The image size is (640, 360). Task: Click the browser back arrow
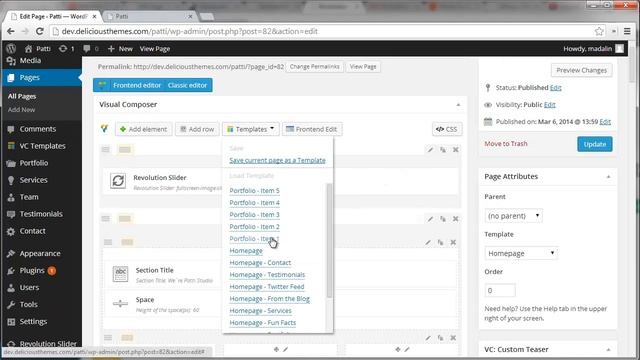[x=11, y=31]
